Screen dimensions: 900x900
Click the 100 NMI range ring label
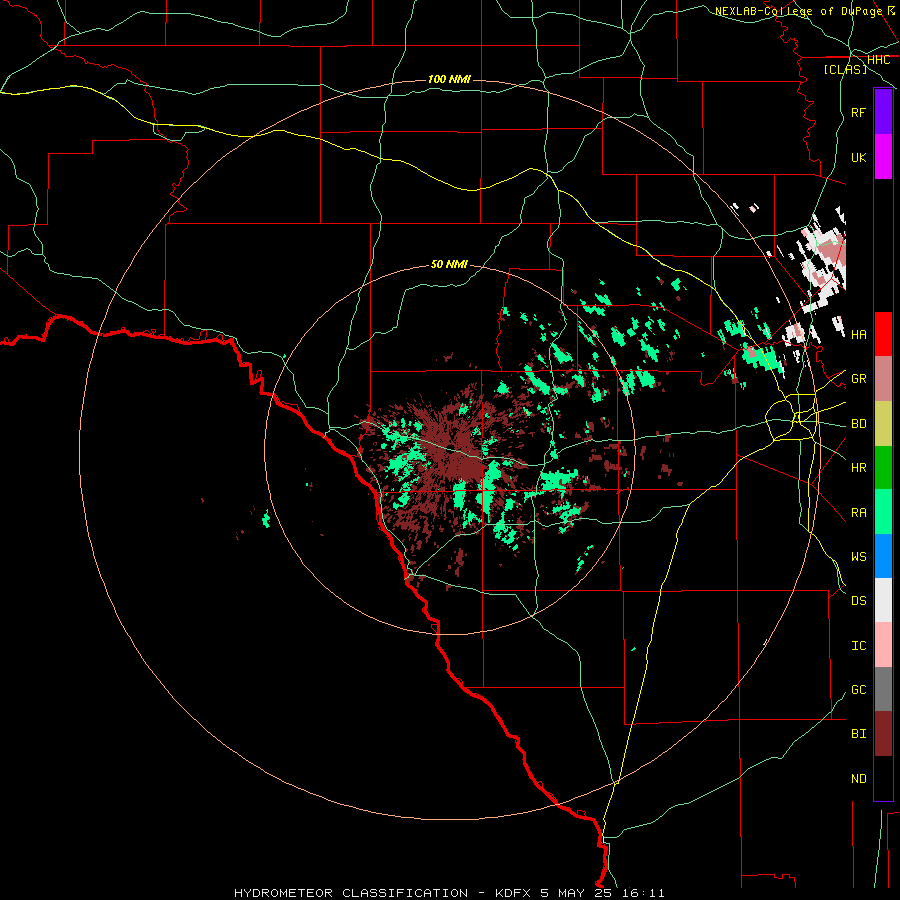(449, 79)
